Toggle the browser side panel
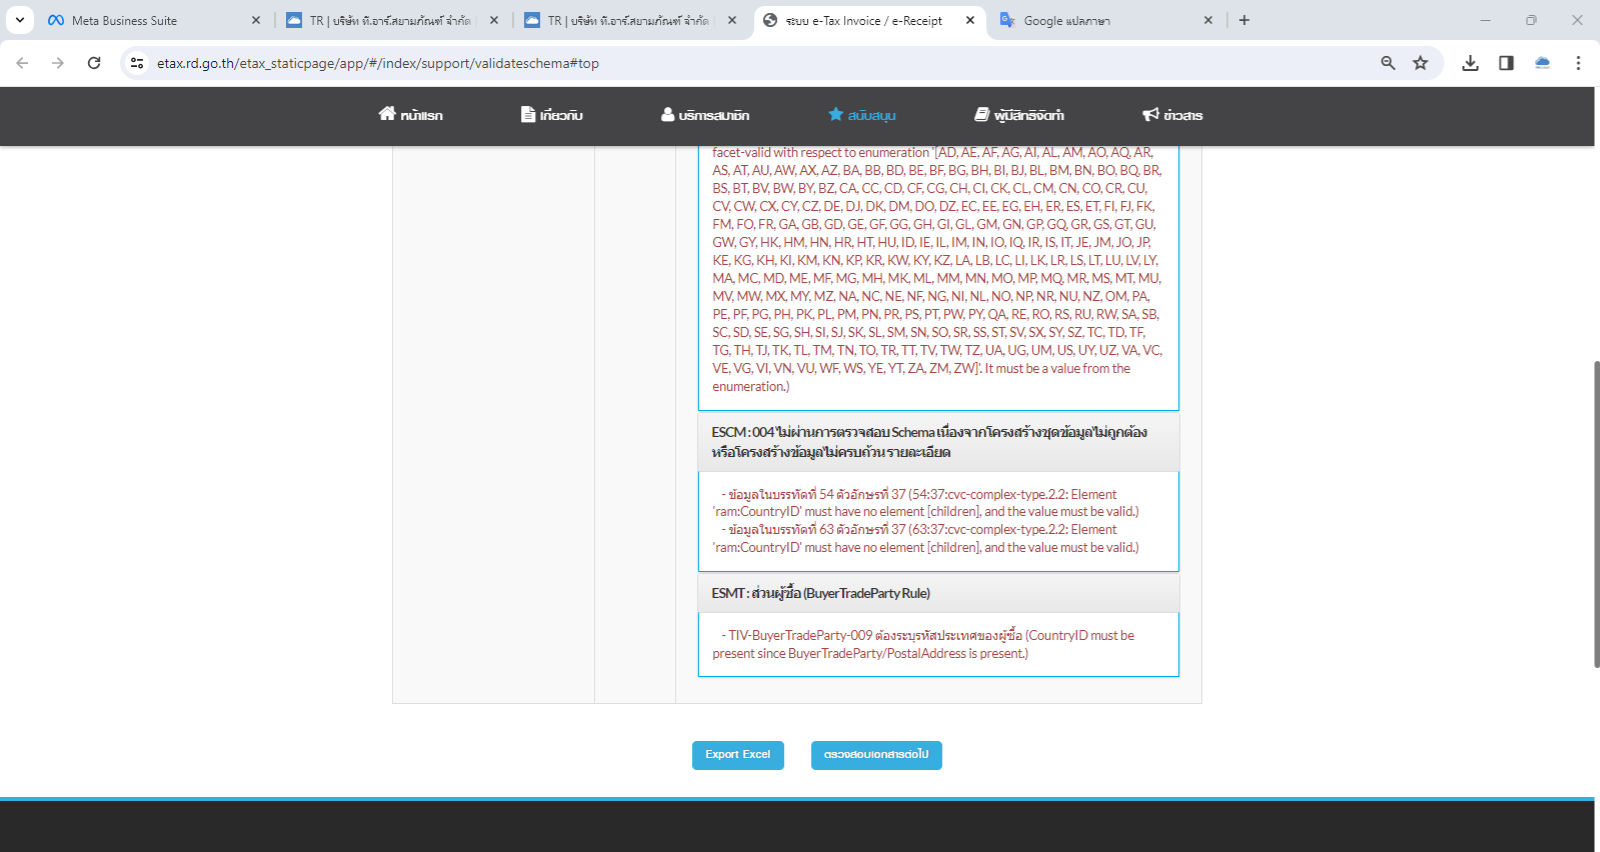This screenshot has height=852, width=1600. [1506, 63]
